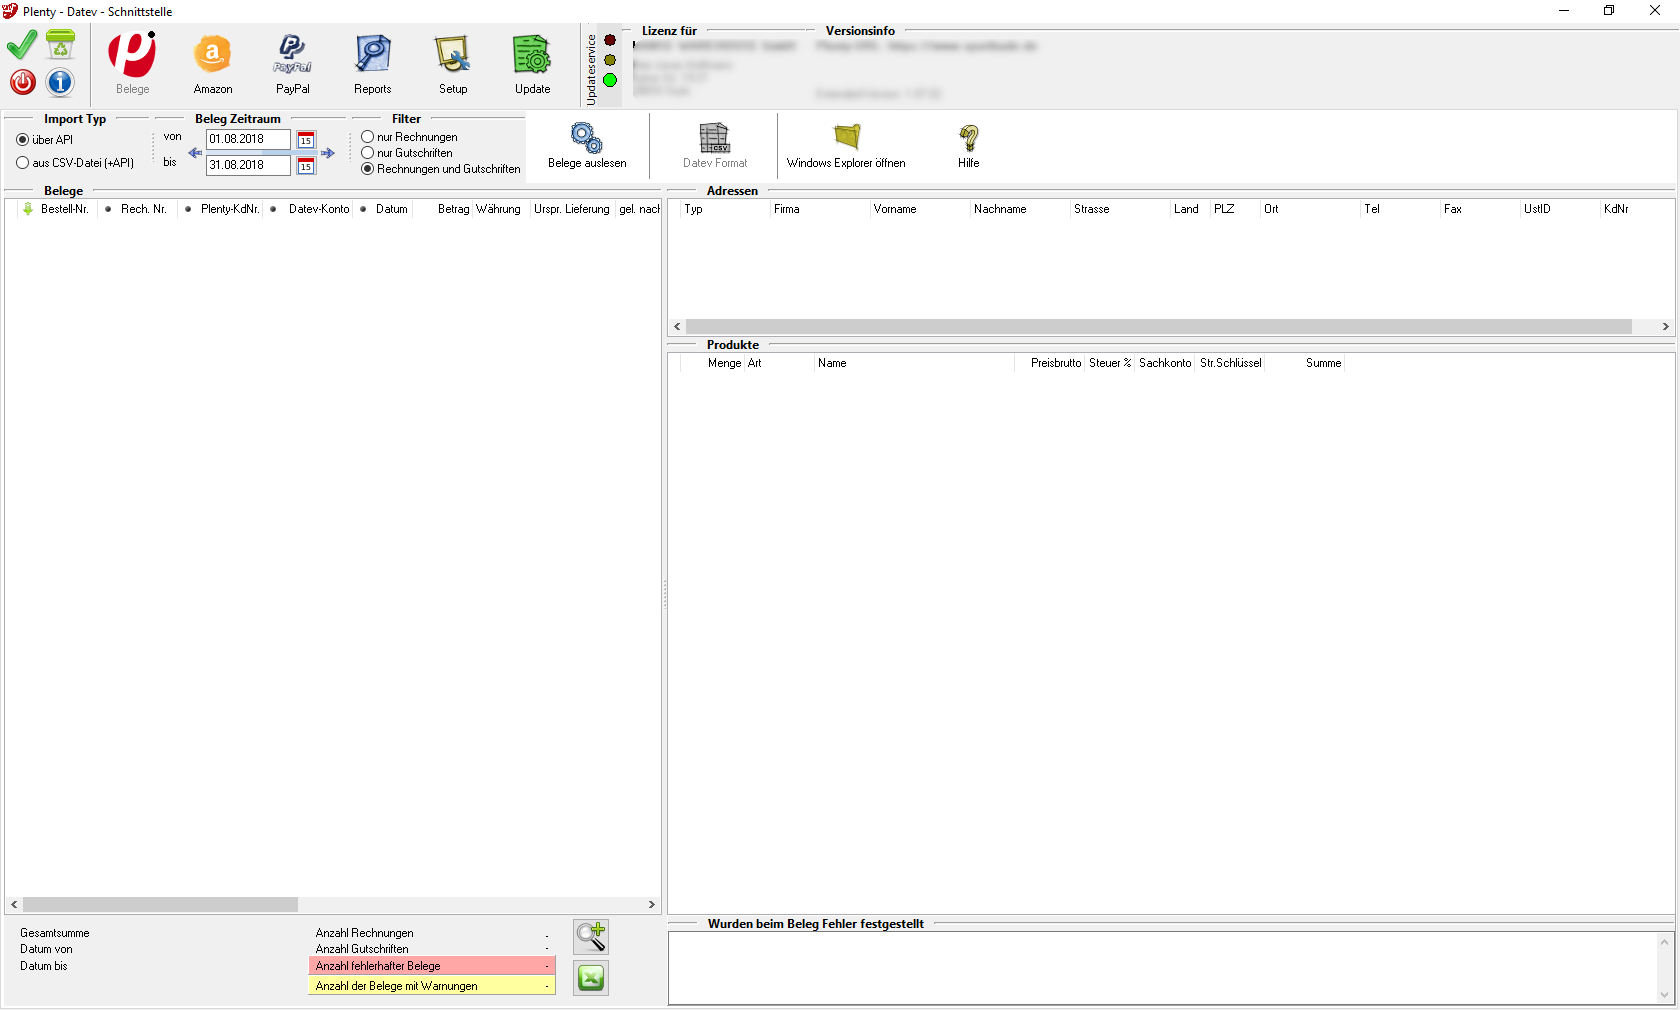The width and height of the screenshot is (1680, 1010).
Task: Open the 'von' date calendar picker
Action: tap(306, 140)
